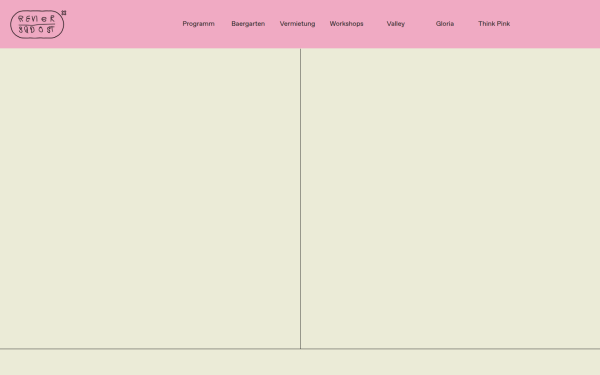The width and height of the screenshot is (600, 375).
Task: Click the Revier Südost logo
Action: [x=38, y=24]
